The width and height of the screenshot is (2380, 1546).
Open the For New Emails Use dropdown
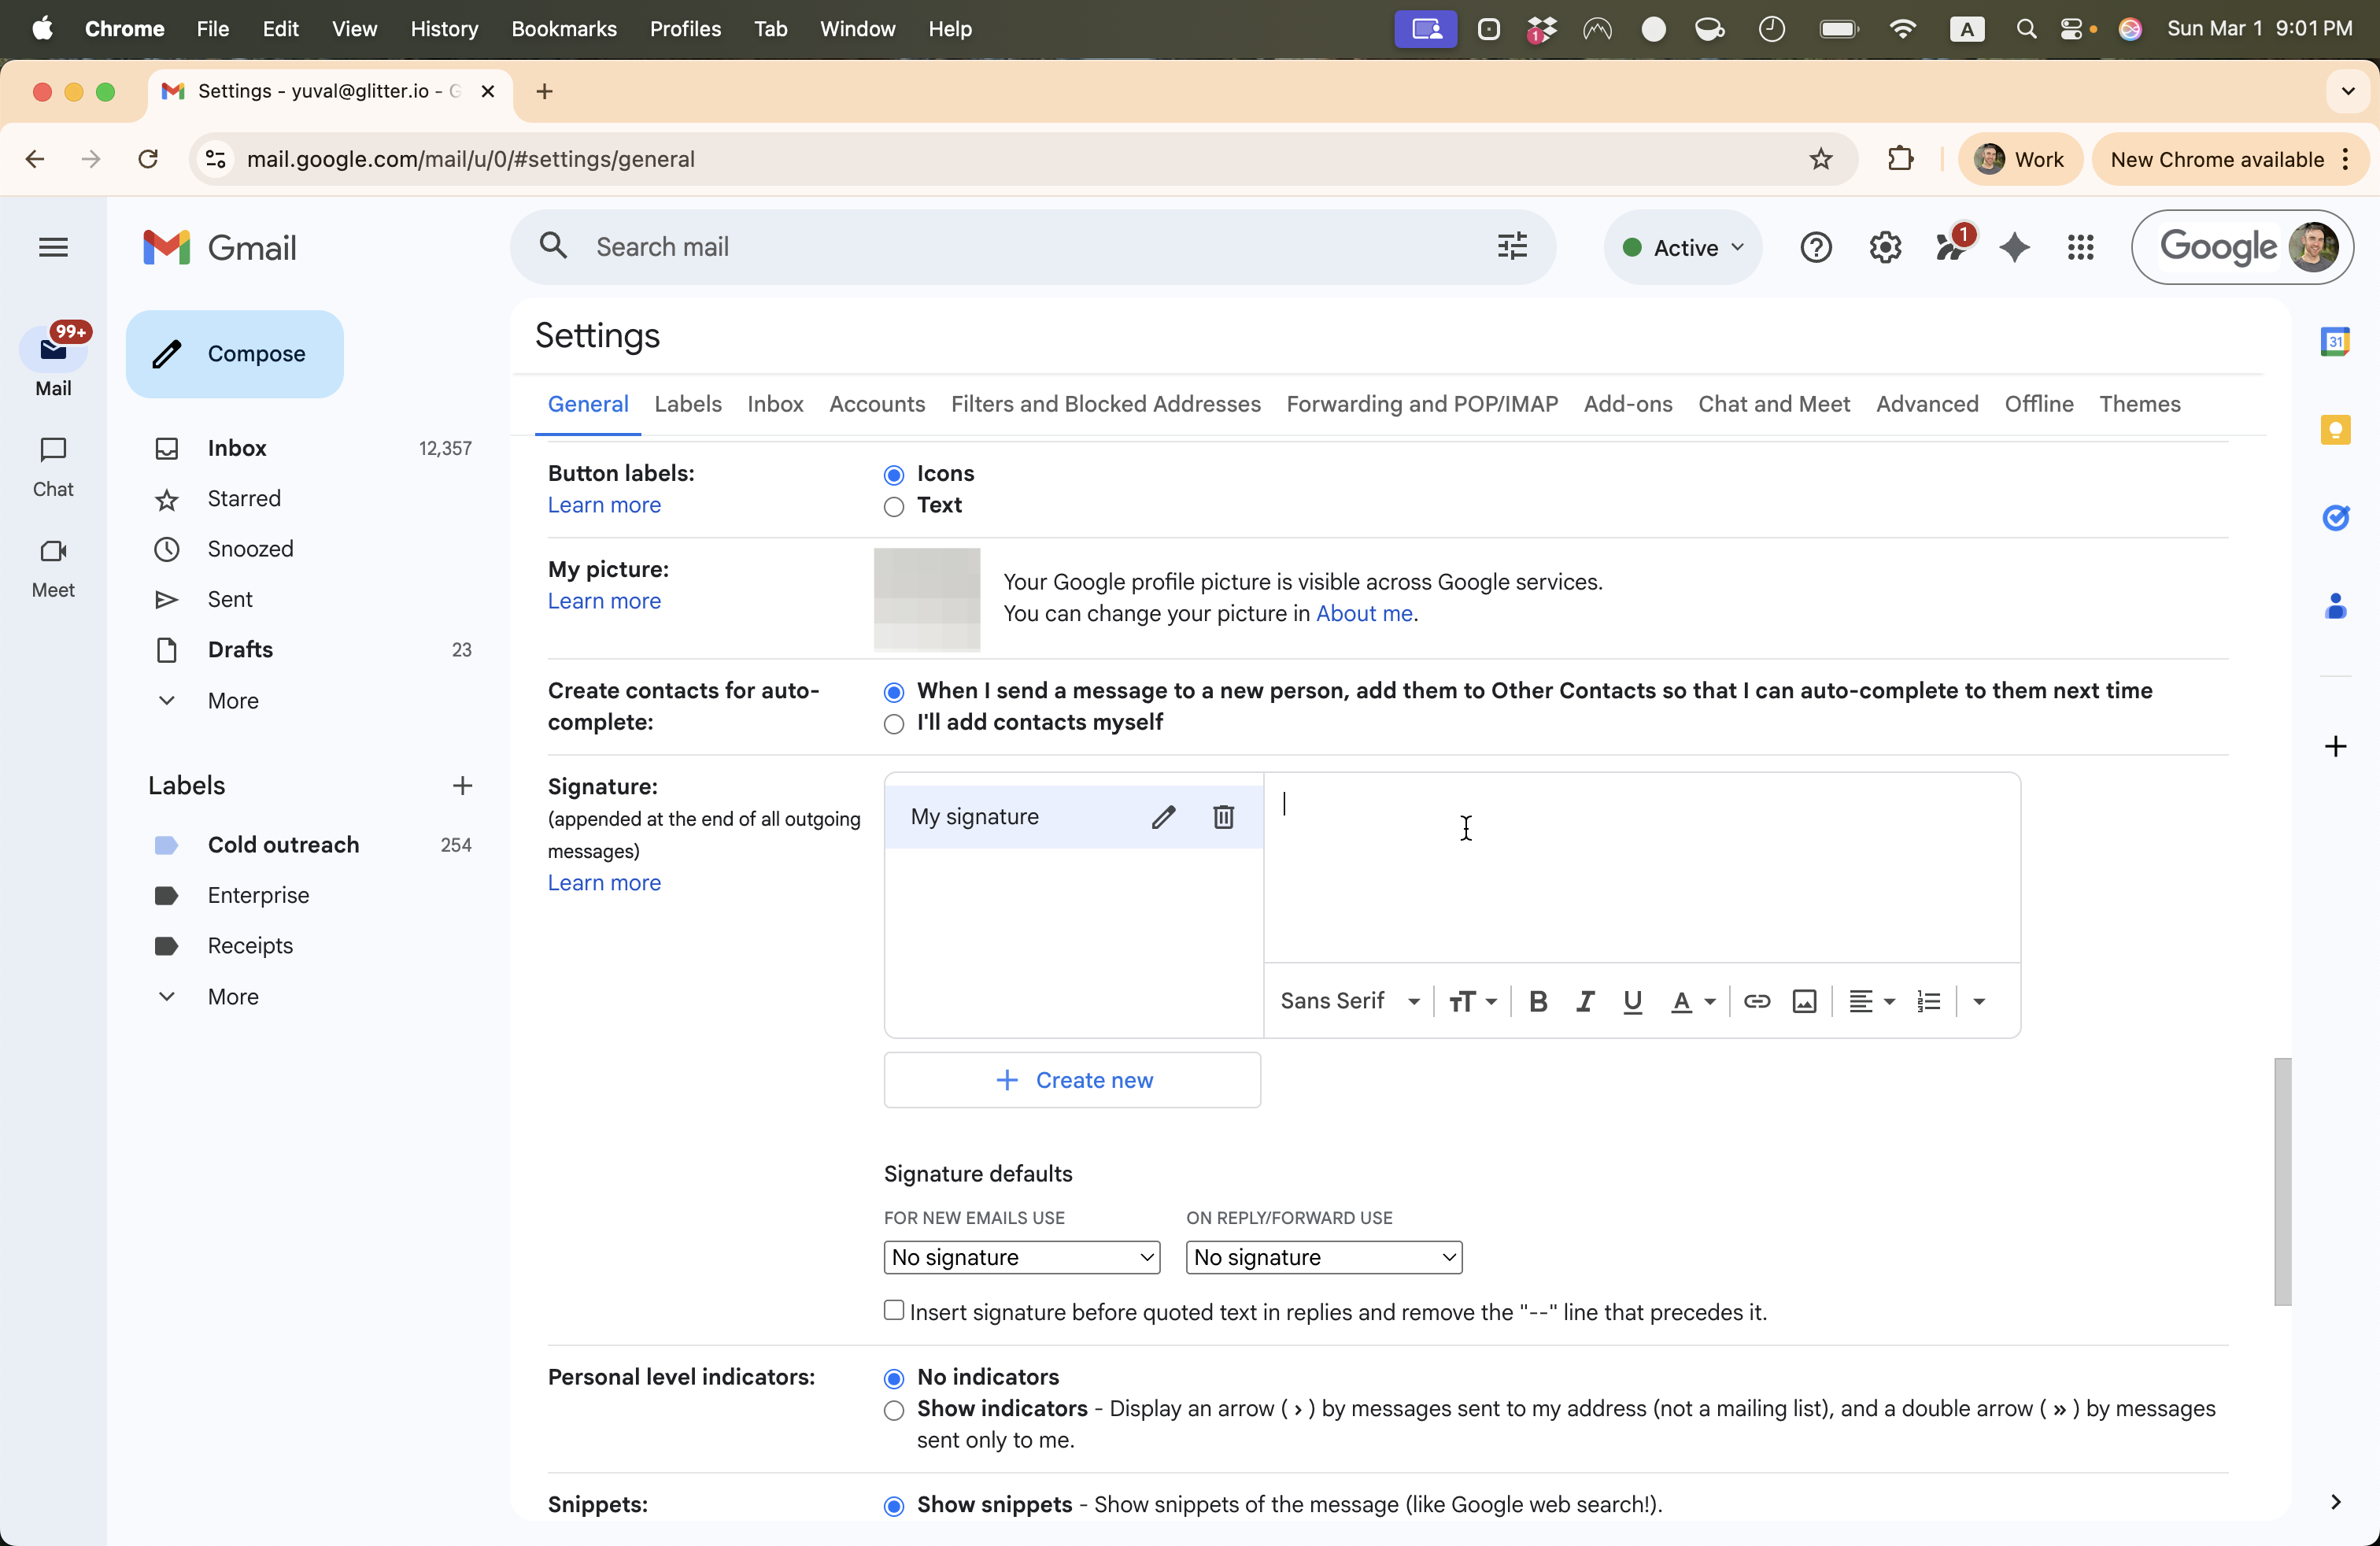click(1021, 1257)
